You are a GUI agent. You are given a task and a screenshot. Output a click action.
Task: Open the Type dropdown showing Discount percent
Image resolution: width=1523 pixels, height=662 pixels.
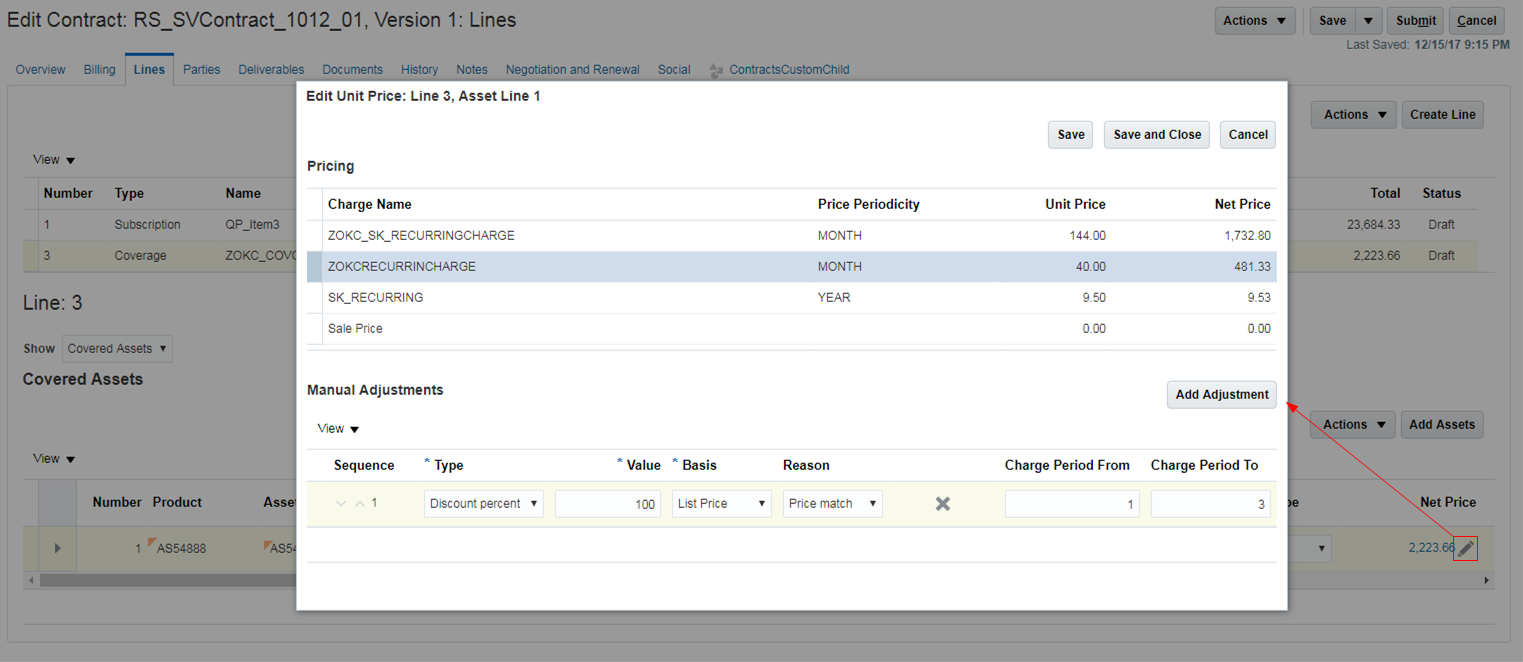click(x=484, y=504)
